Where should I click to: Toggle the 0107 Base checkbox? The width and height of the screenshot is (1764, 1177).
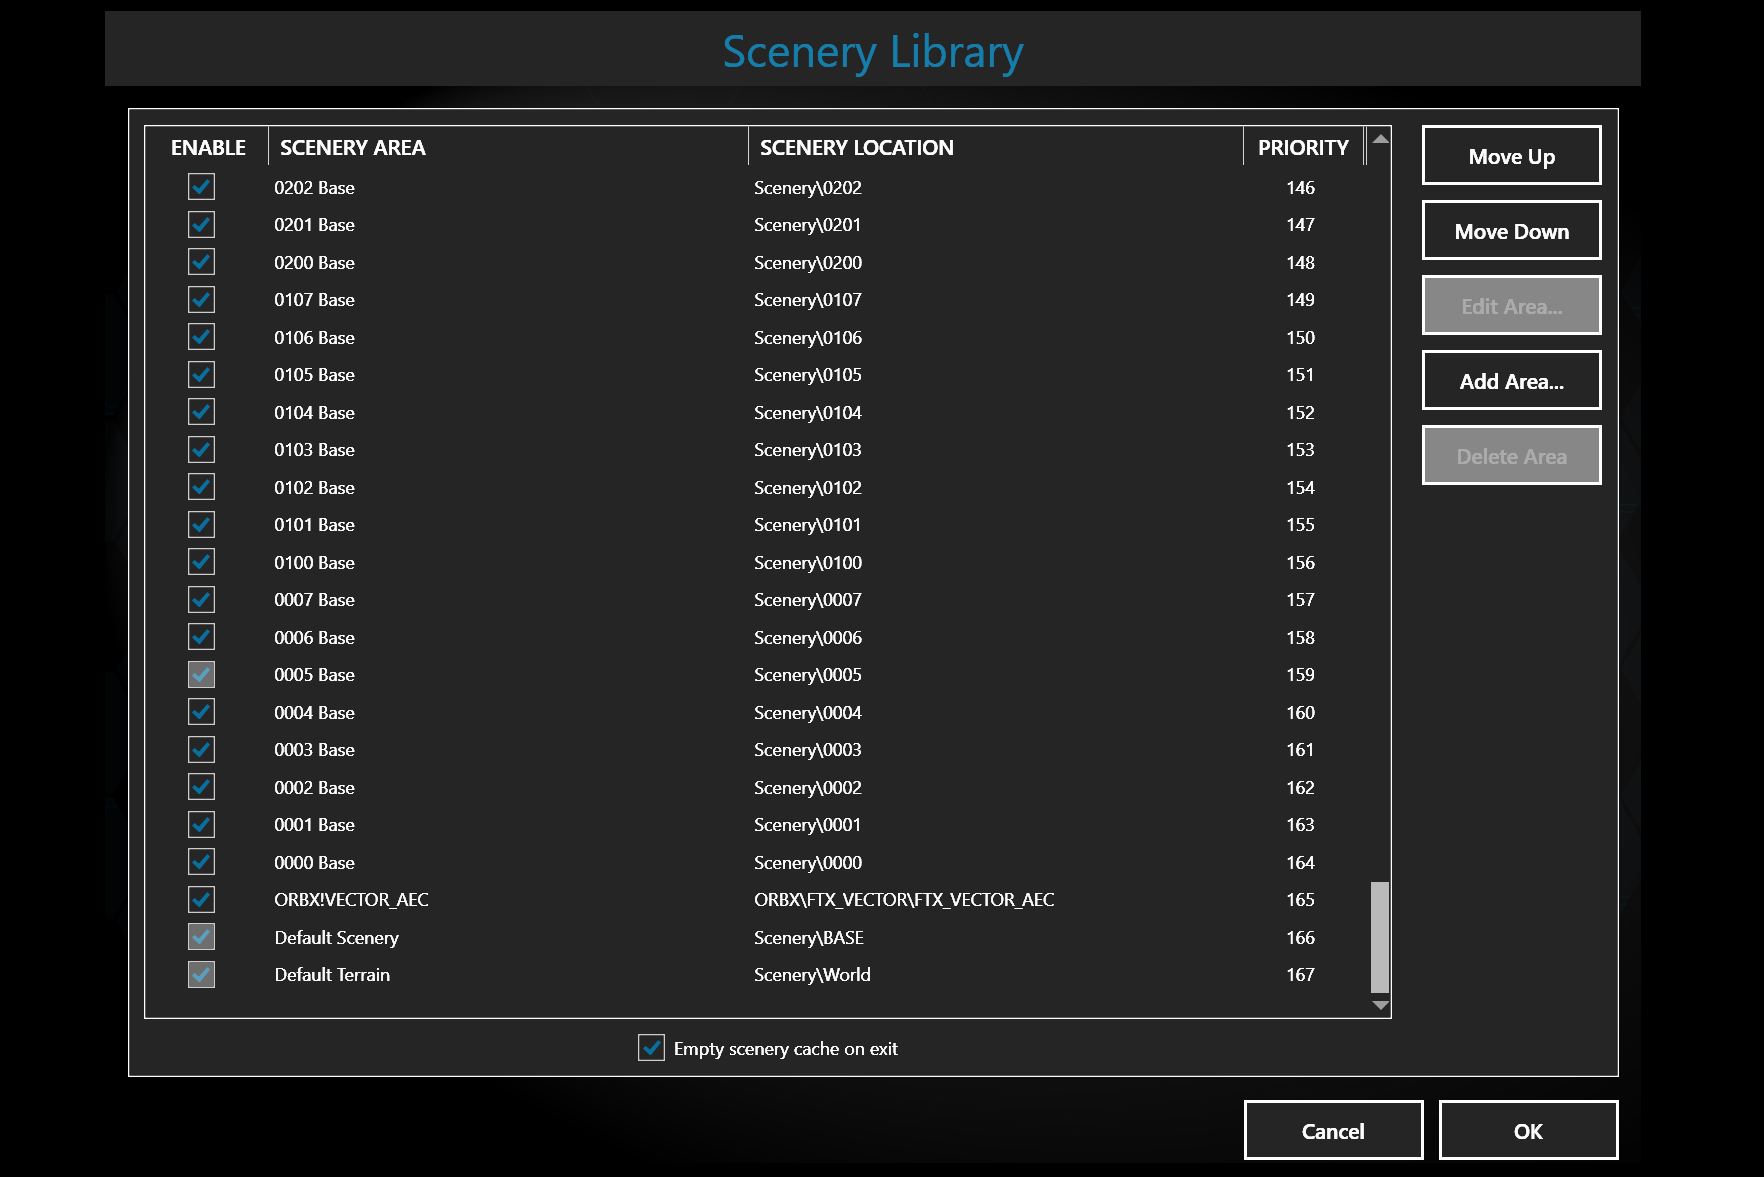pyautogui.click(x=201, y=299)
